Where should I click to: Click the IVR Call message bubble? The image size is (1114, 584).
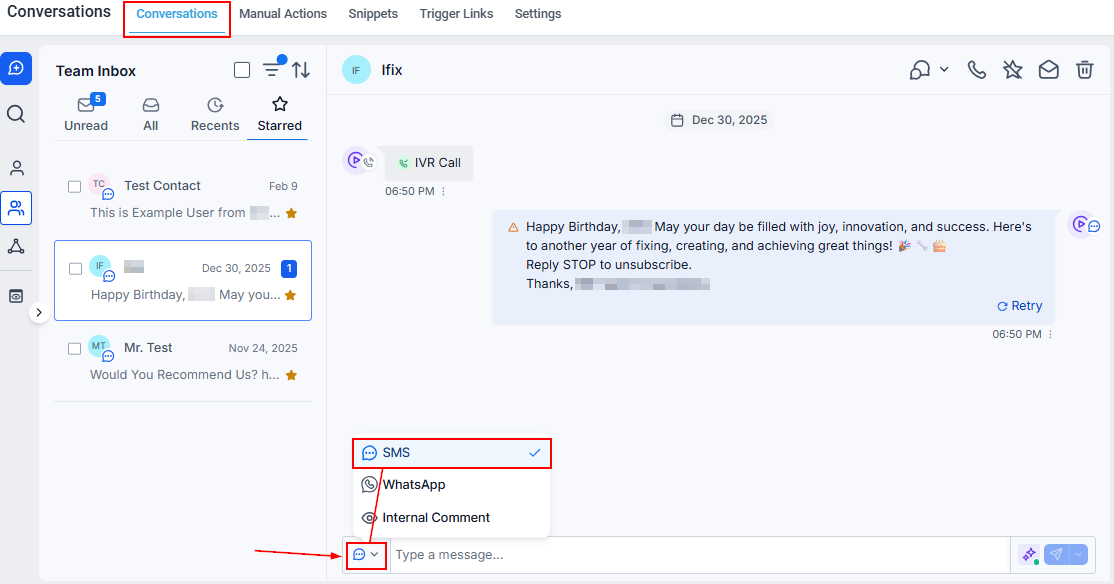coord(429,163)
